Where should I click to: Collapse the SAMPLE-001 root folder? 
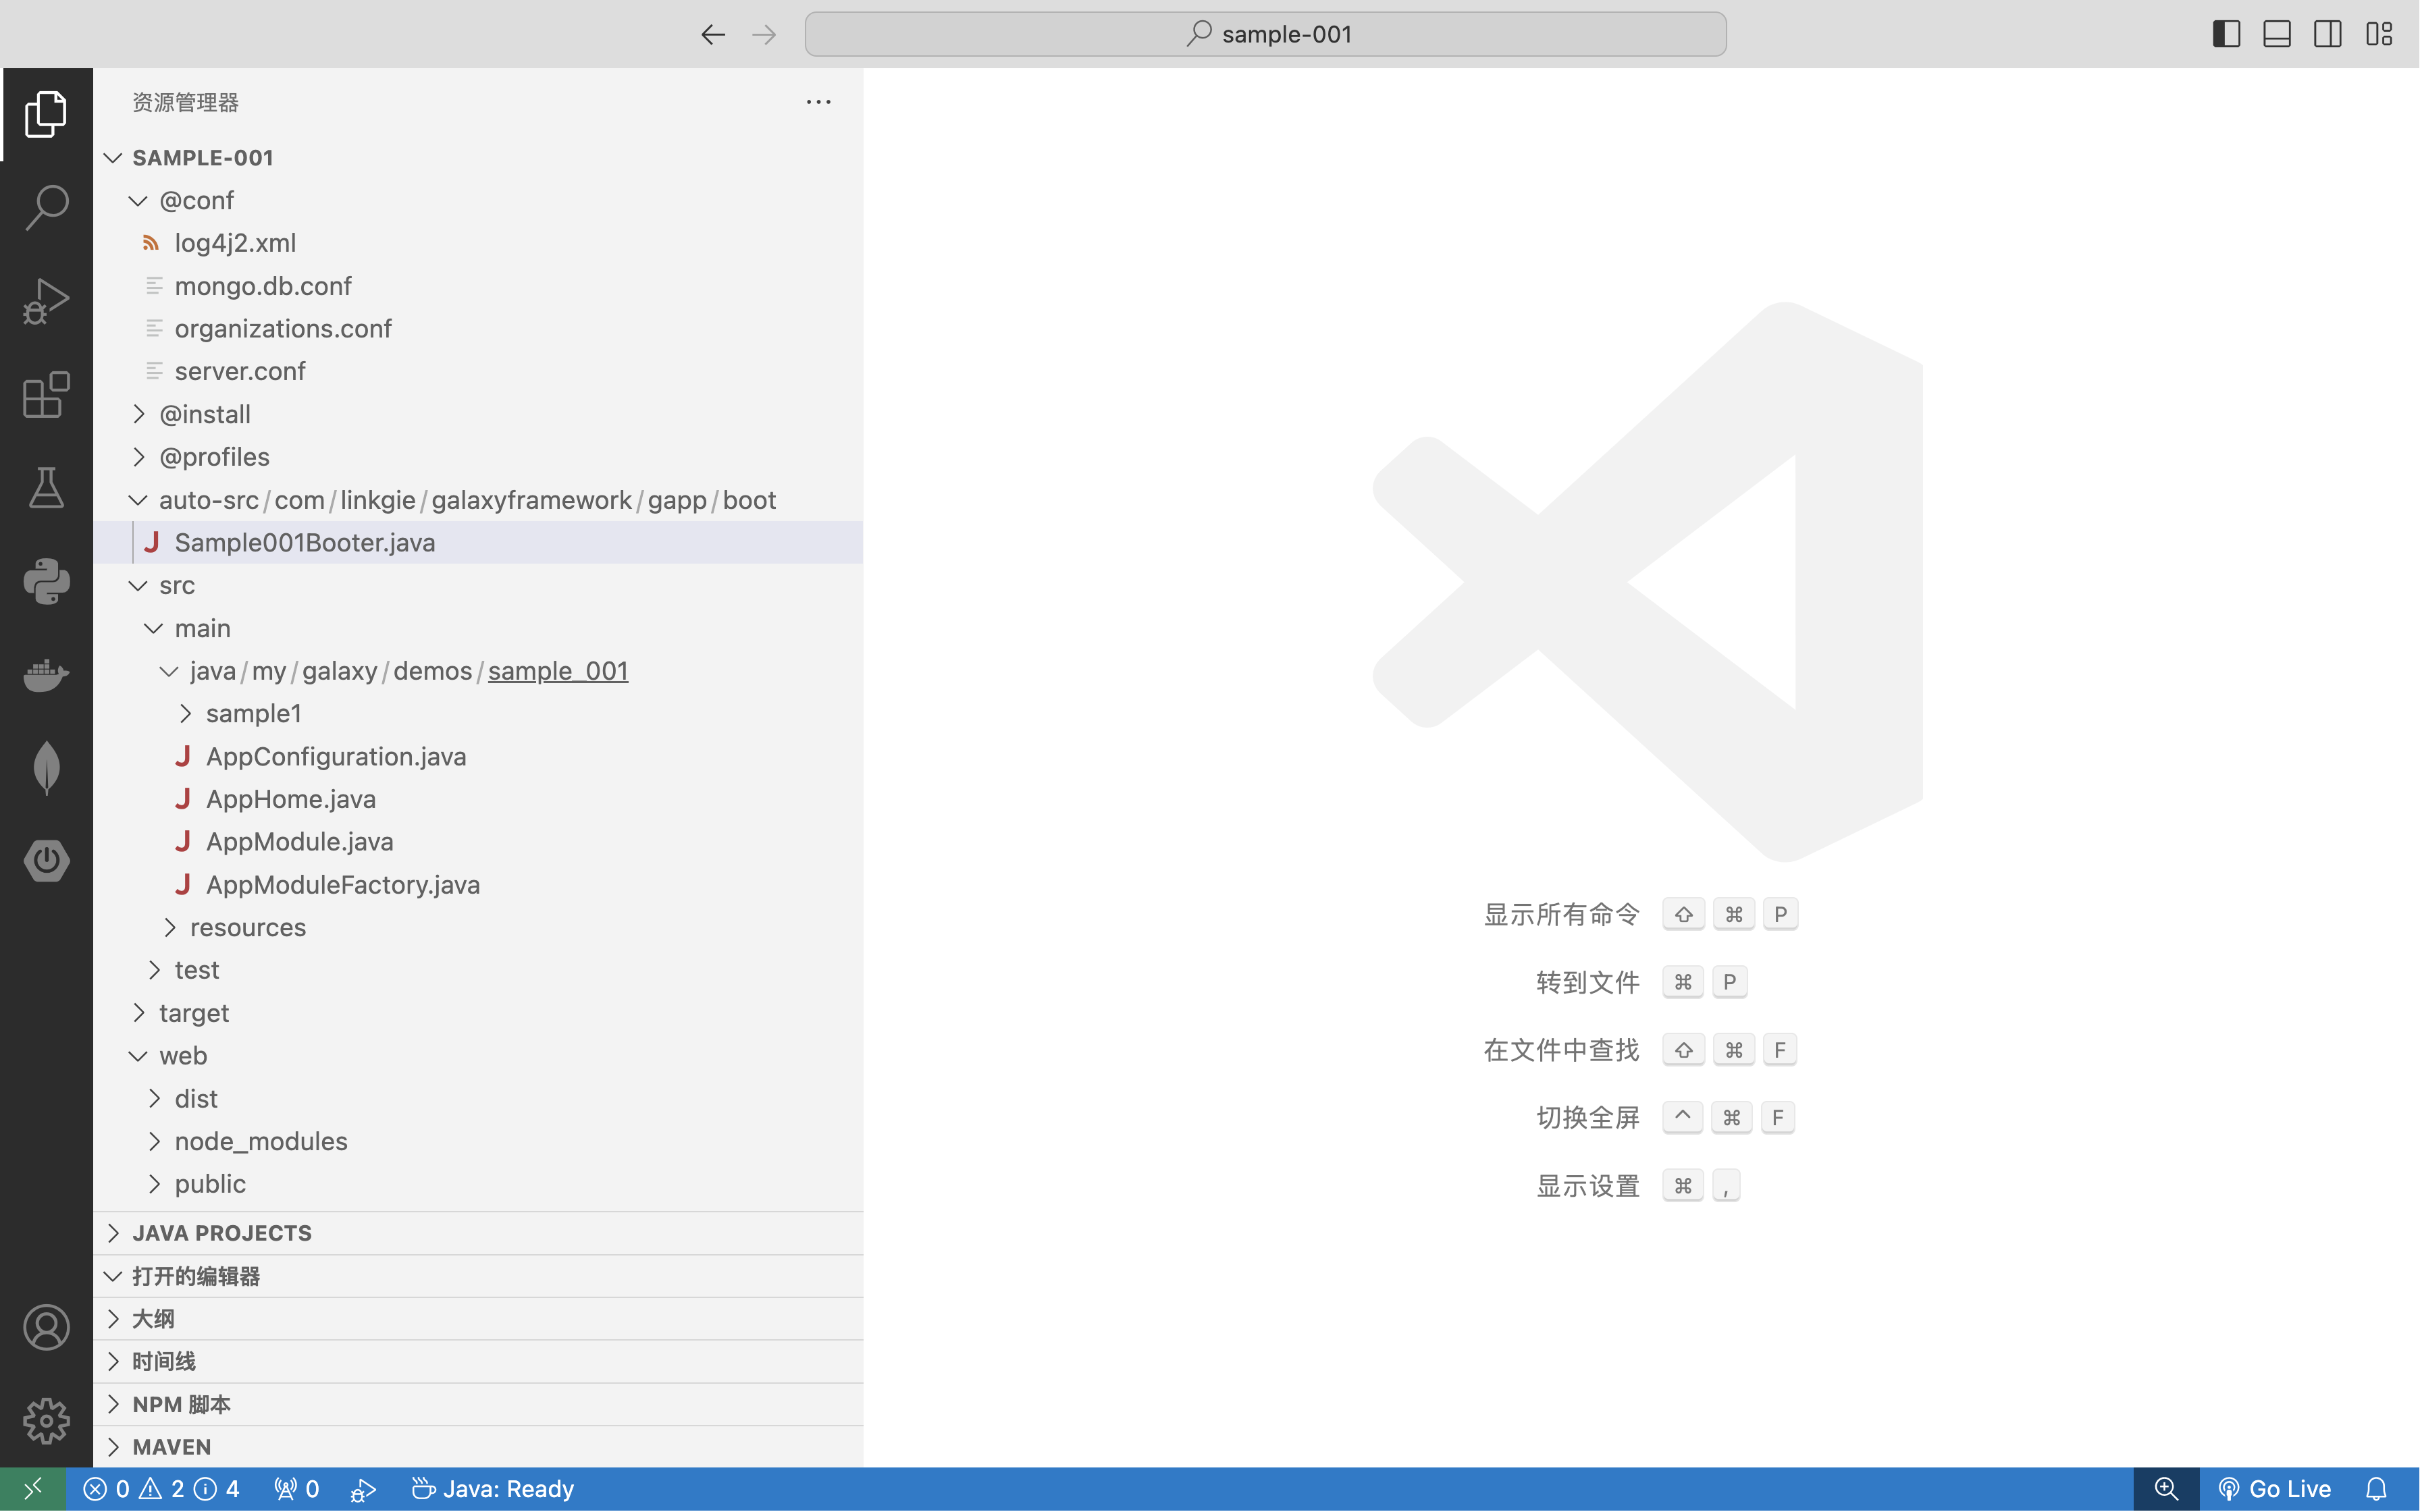coord(478,158)
